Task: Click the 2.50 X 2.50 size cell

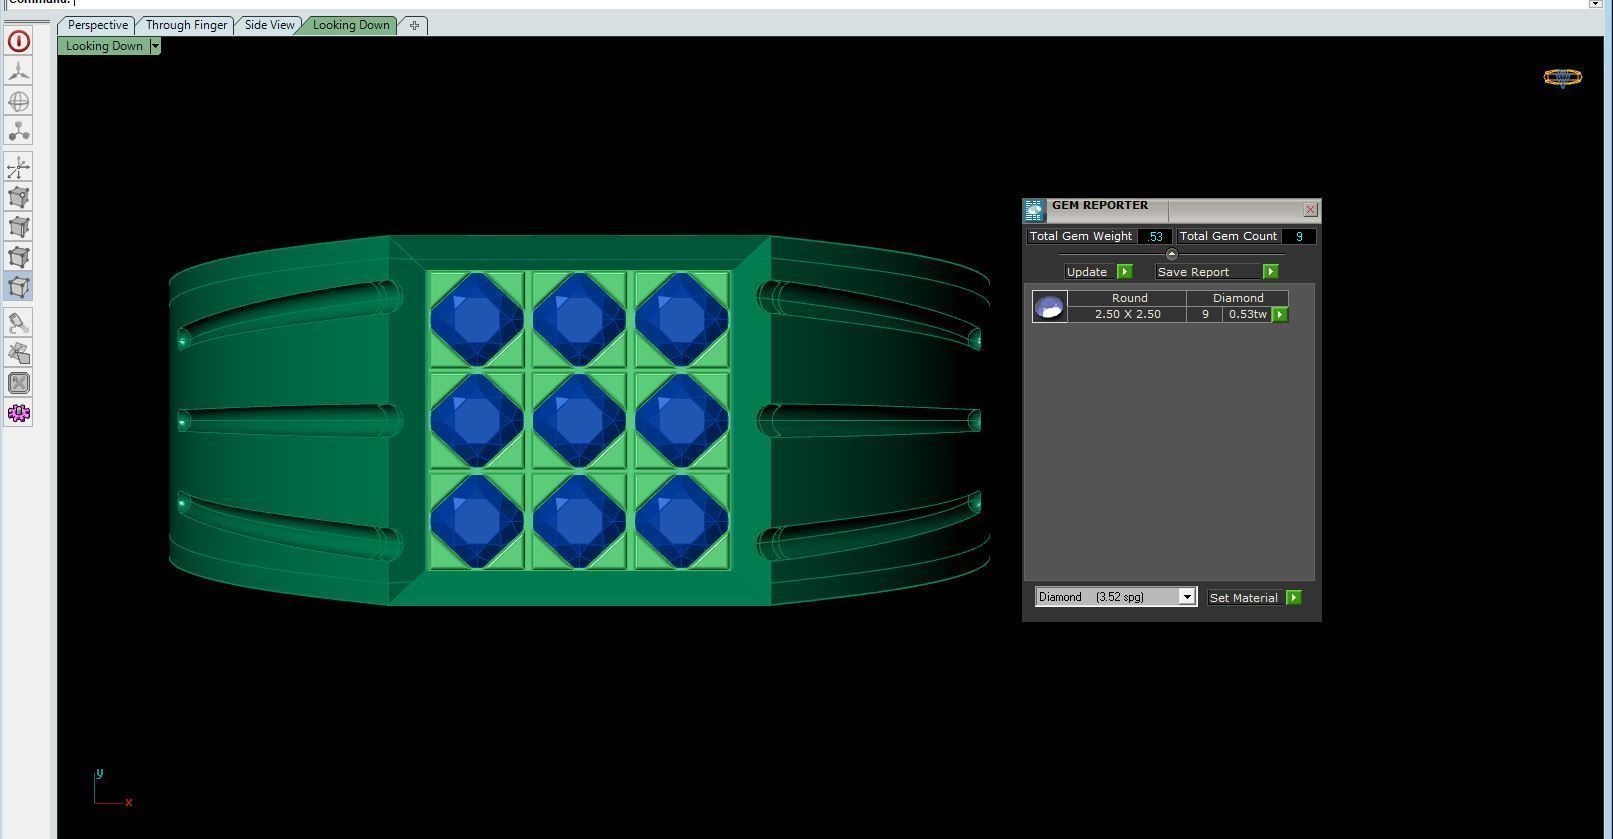Action: click(1127, 314)
